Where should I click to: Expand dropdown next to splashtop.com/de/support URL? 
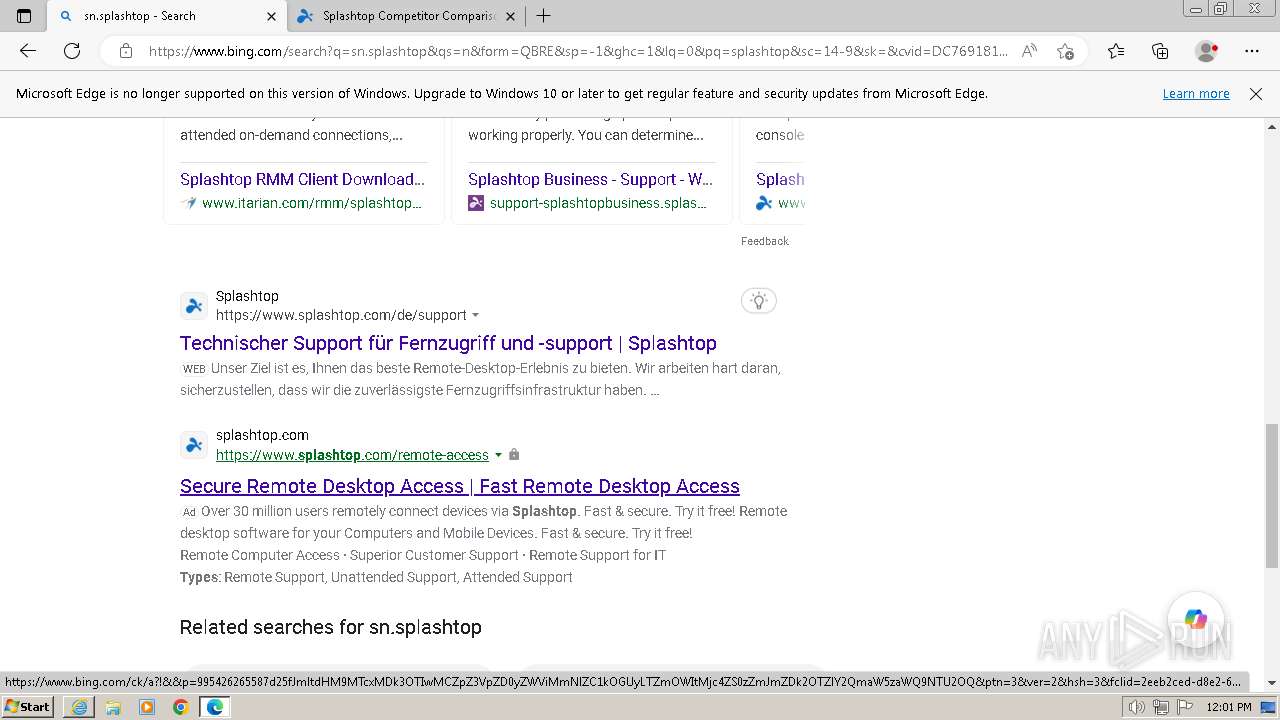pos(475,315)
